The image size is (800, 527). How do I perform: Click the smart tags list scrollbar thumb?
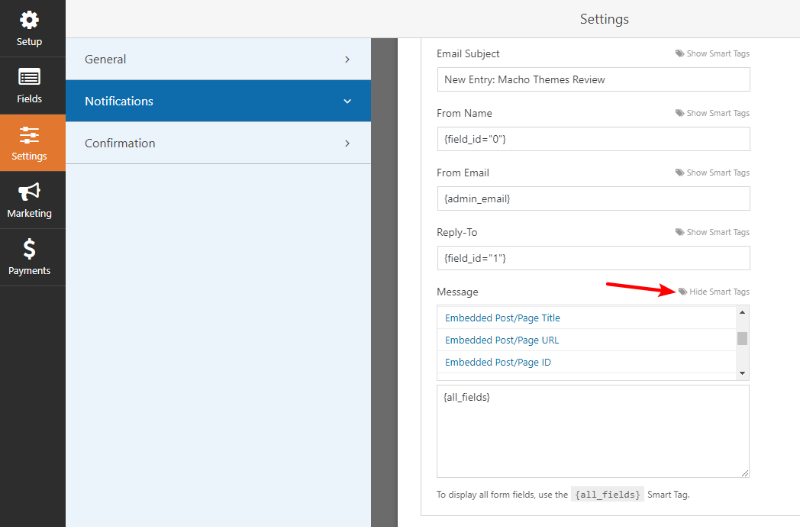[x=742, y=338]
